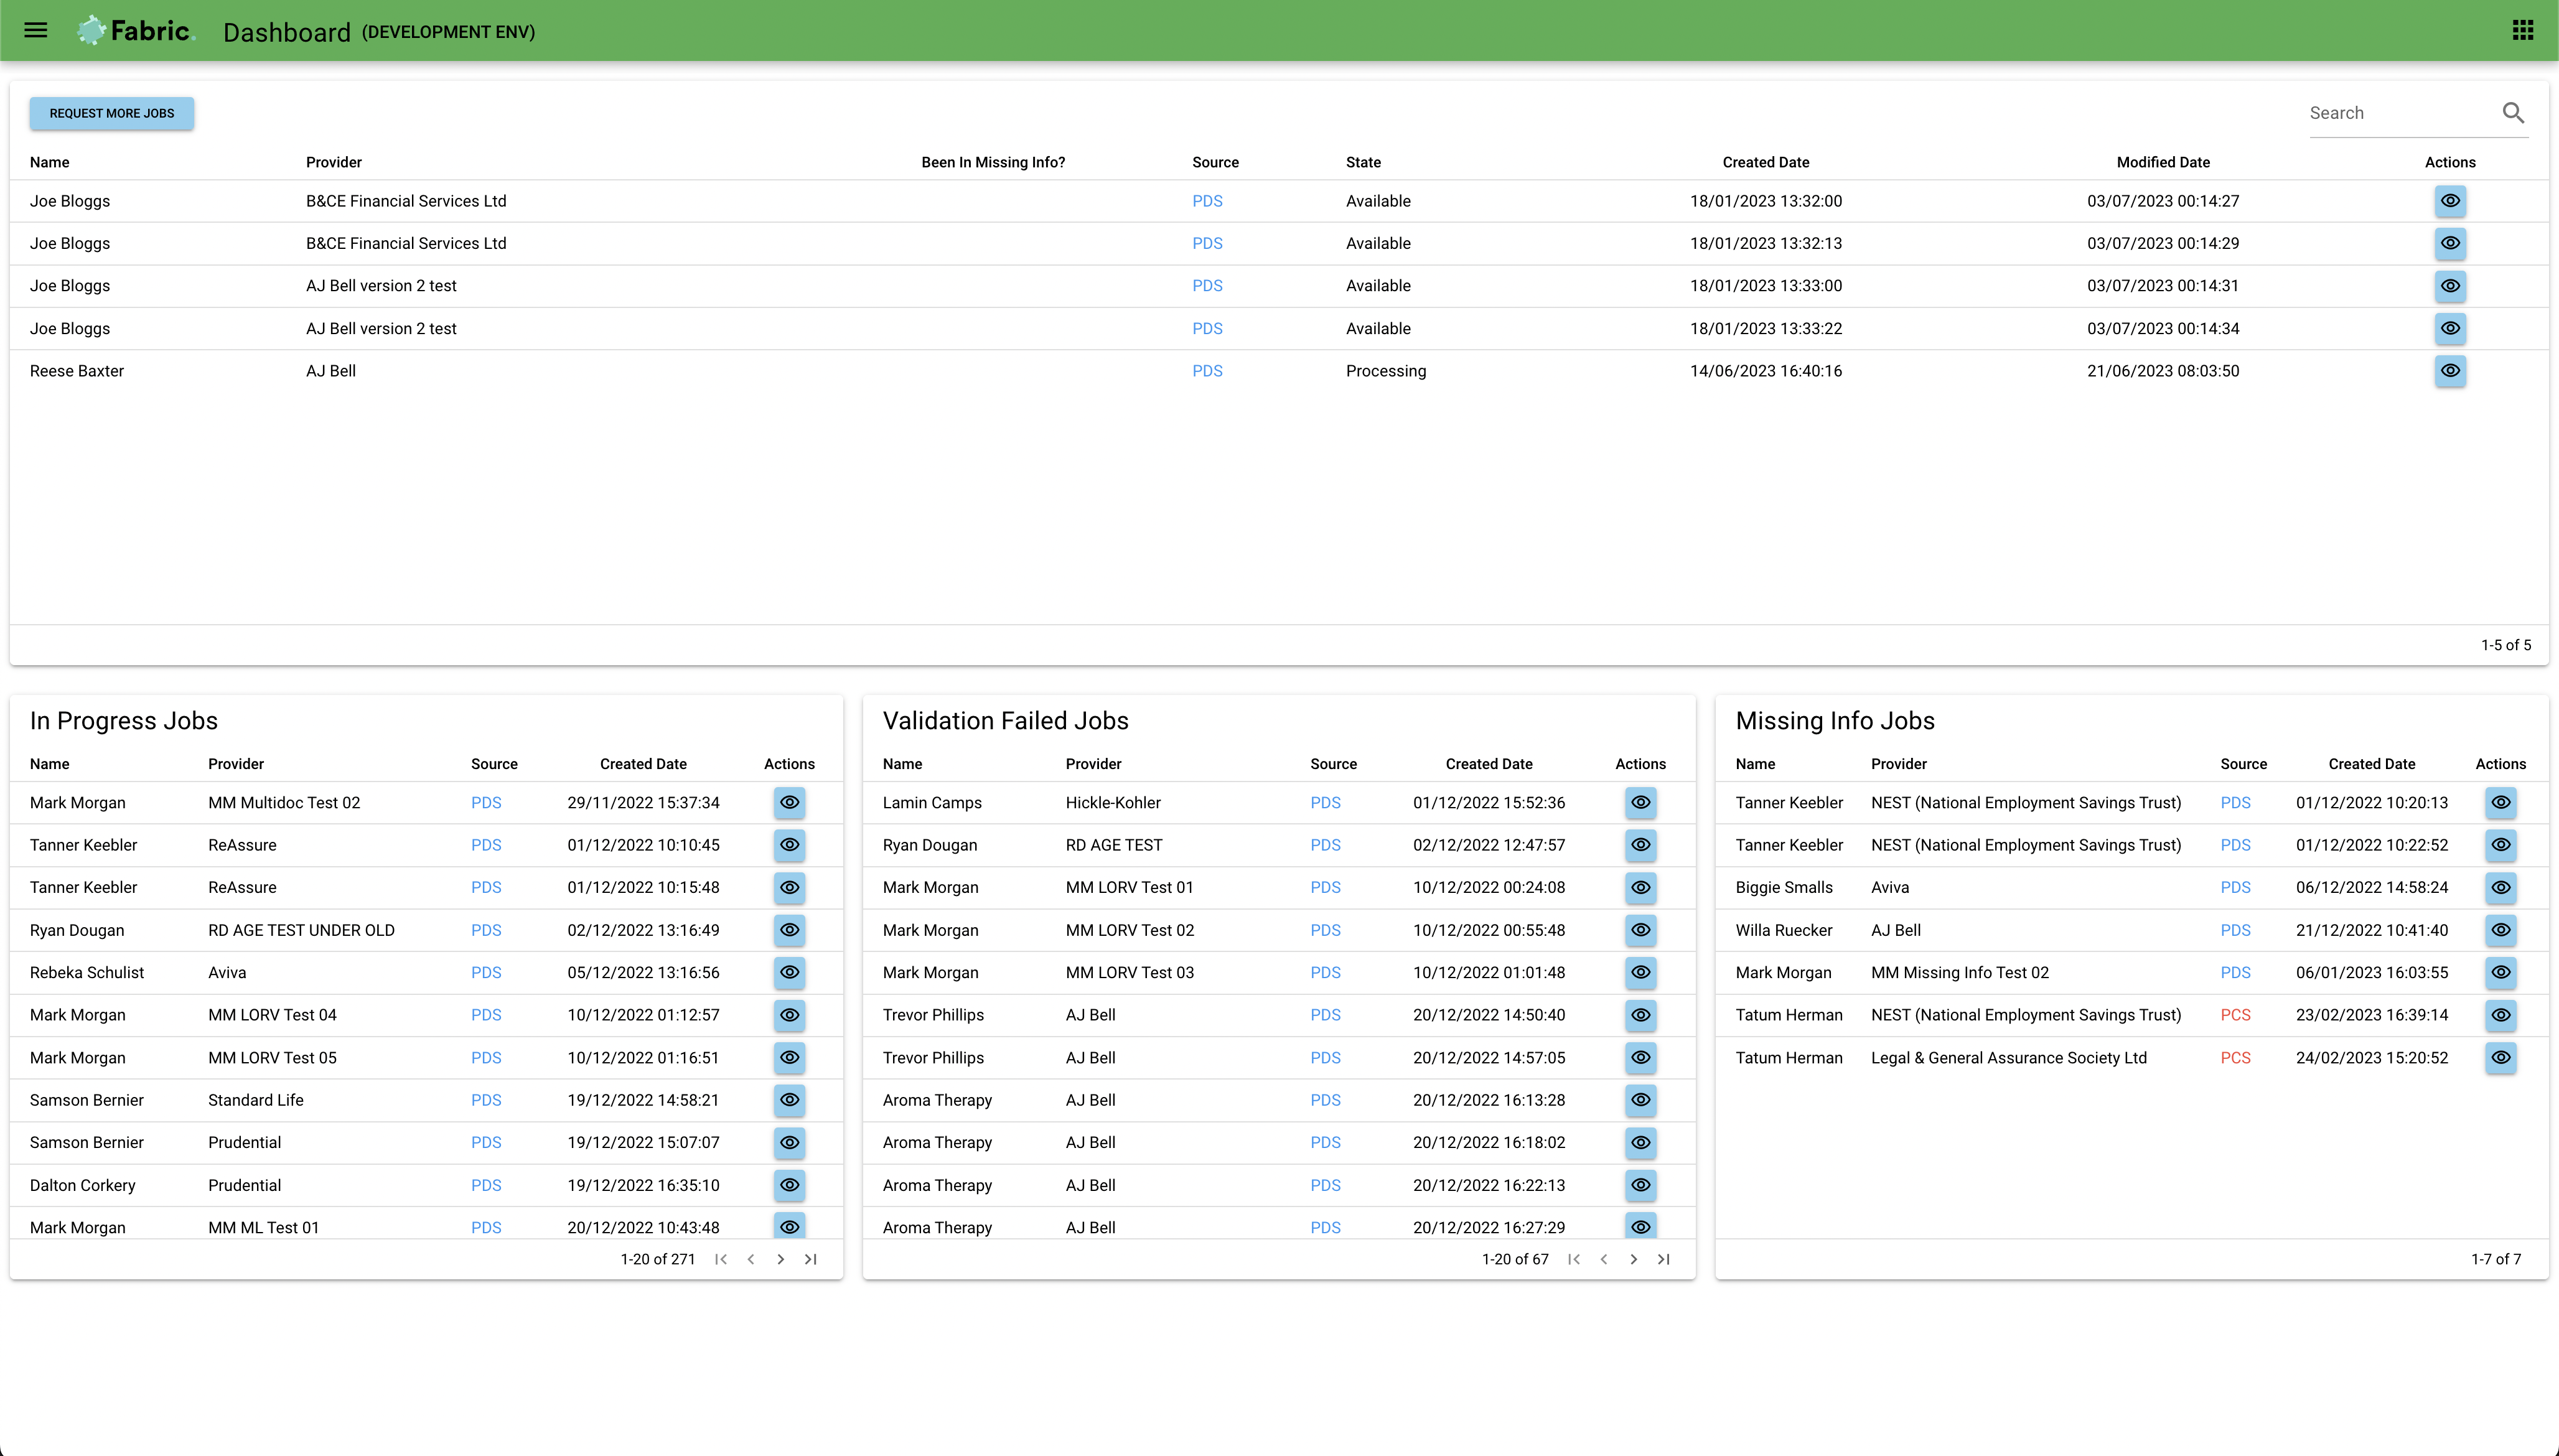
Task: Open the PDS link for Joe Bloggs created 13:32:00
Action: pyautogui.click(x=1207, y=201)
